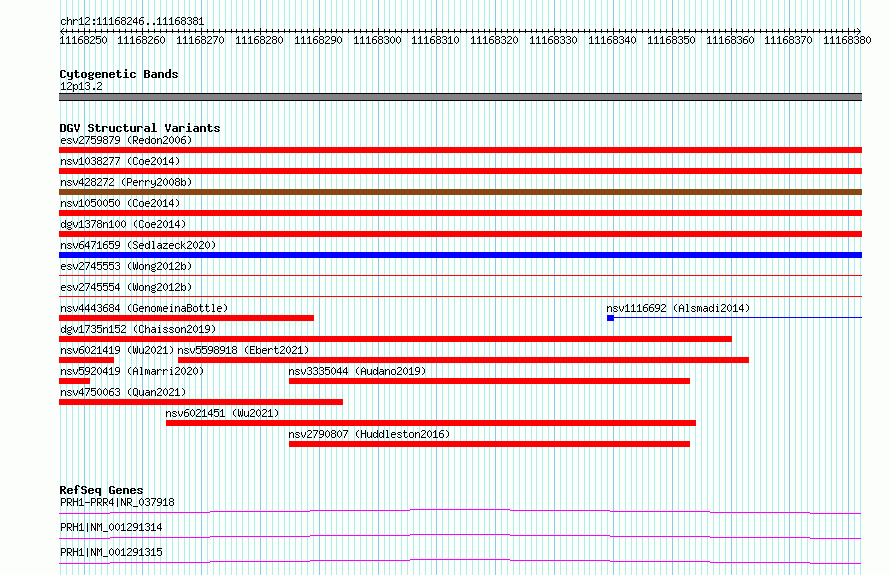This screenshot has height=575, width=890.
Task: Click the DGV Structural Variants track title
Action: (x=140, y=128)
